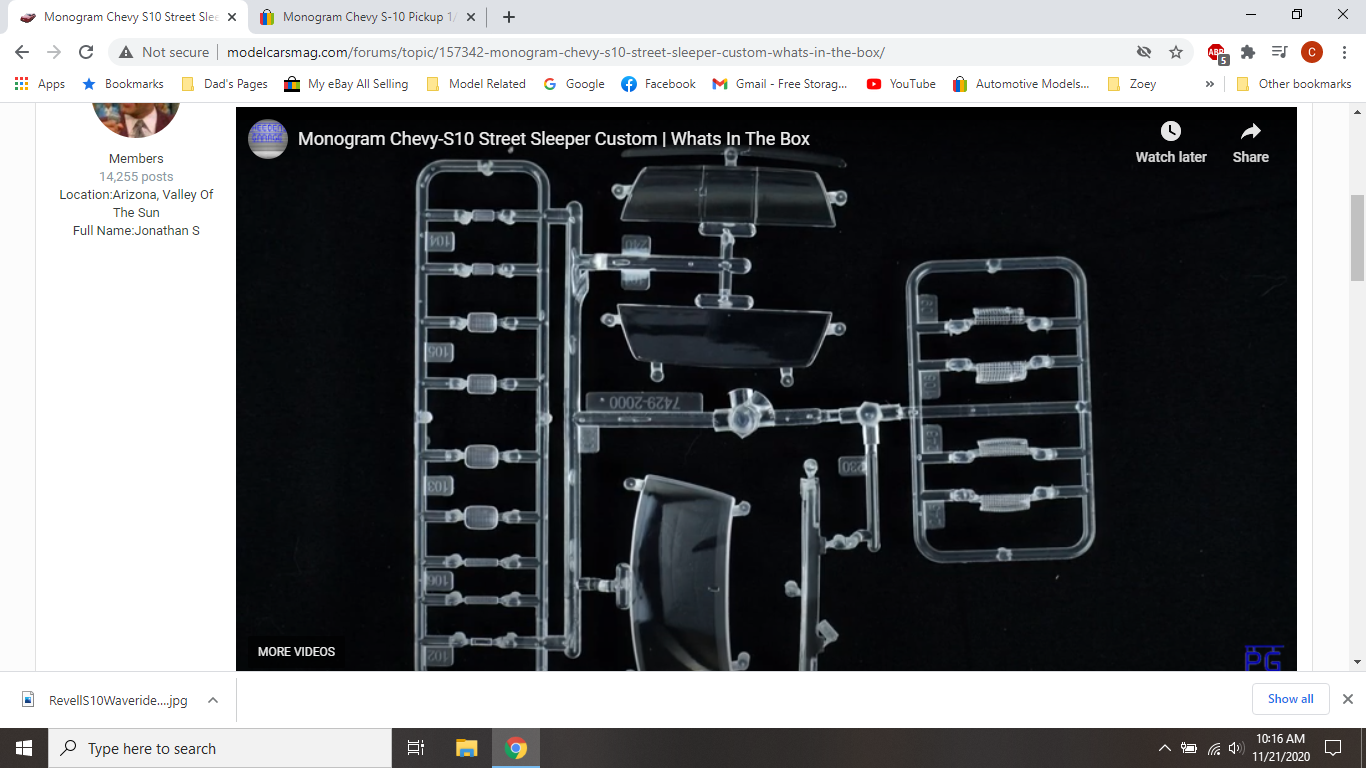Image resolution: width=1366 pixels, height=768 pixels.
Task: Open the Zoey bookmark folder
Action: [x=1131, y=84]
